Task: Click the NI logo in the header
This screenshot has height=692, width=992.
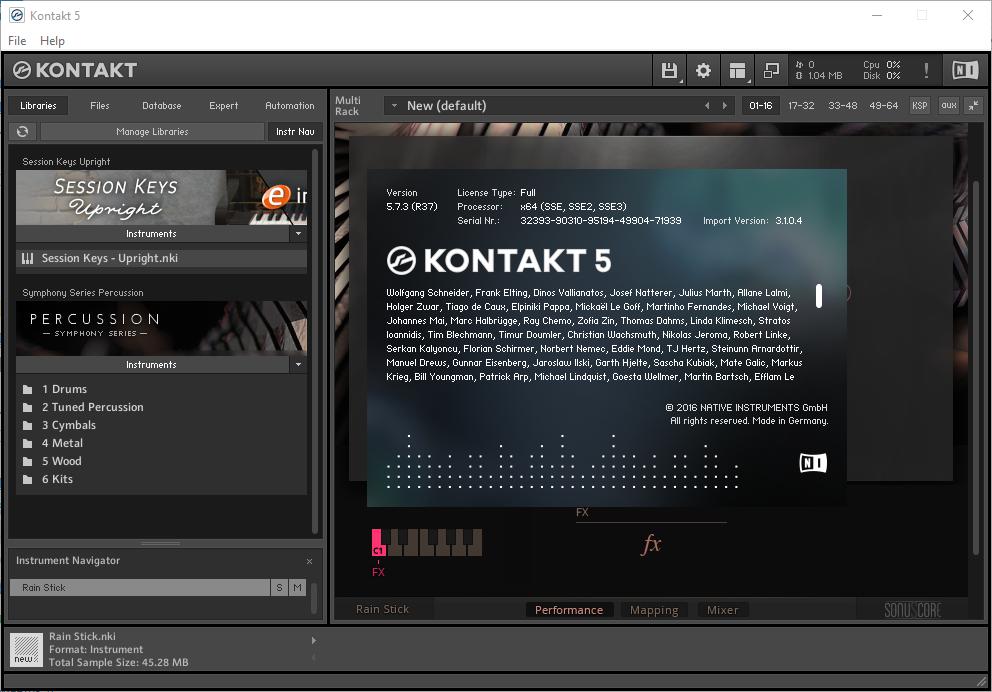Action: (x=965, y=70)
